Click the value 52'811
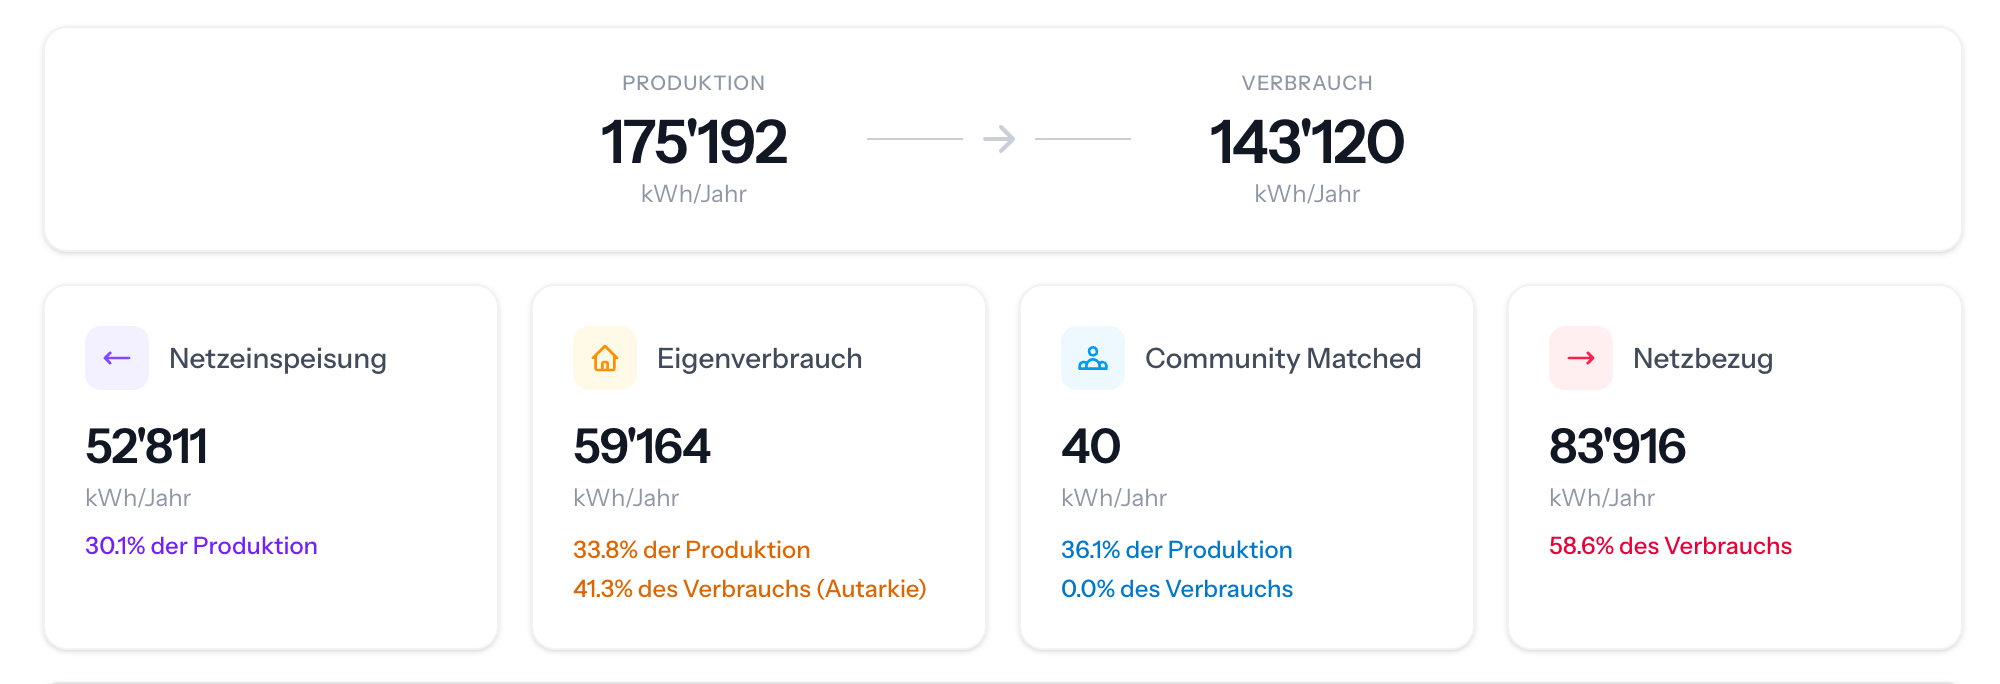 (146, 446)
